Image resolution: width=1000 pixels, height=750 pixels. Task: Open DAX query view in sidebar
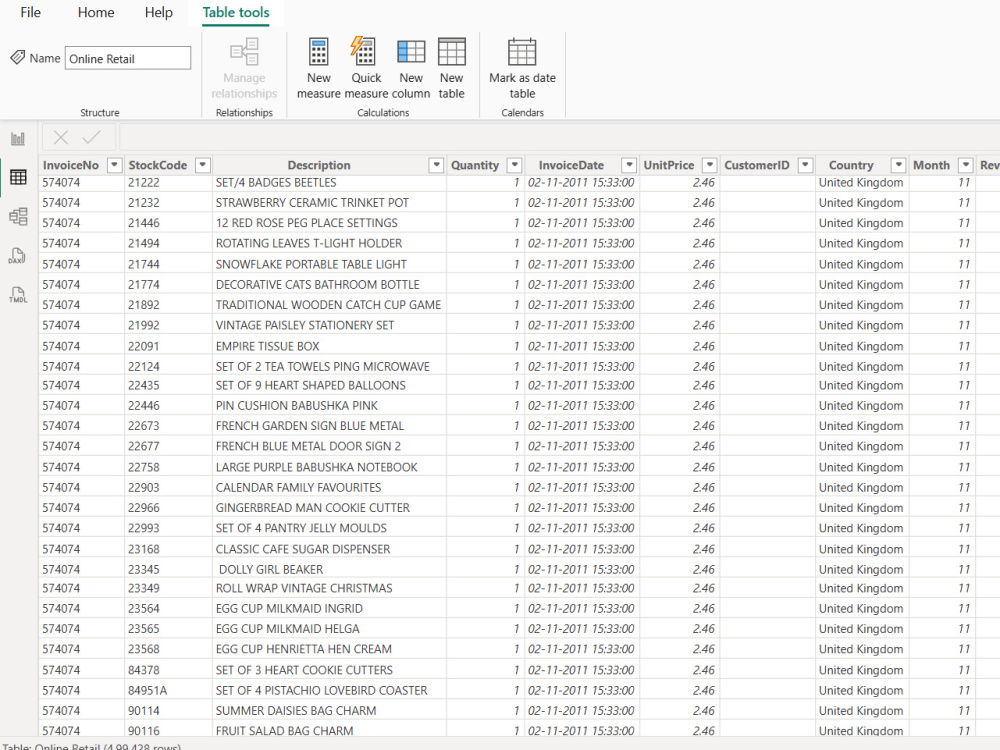tap(18, 256)
